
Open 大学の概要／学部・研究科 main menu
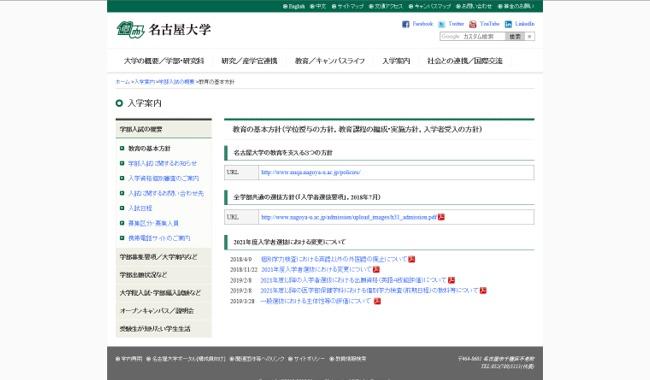click(164, 61)
